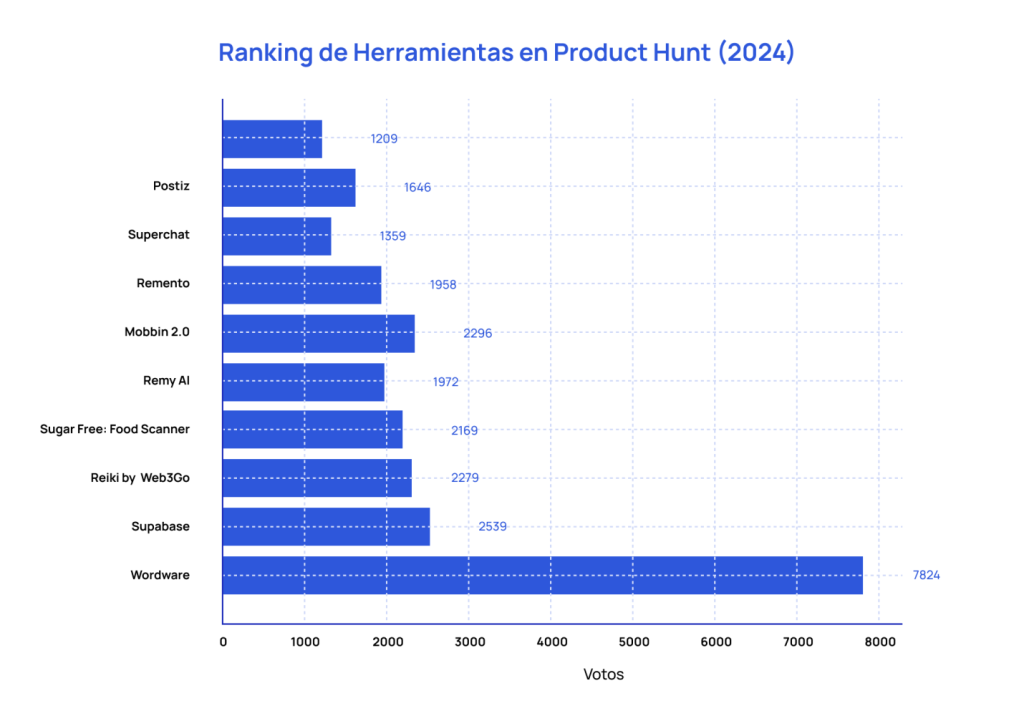Click the 7824 value label
This screenshot has width=1024, height=716.
926,575
